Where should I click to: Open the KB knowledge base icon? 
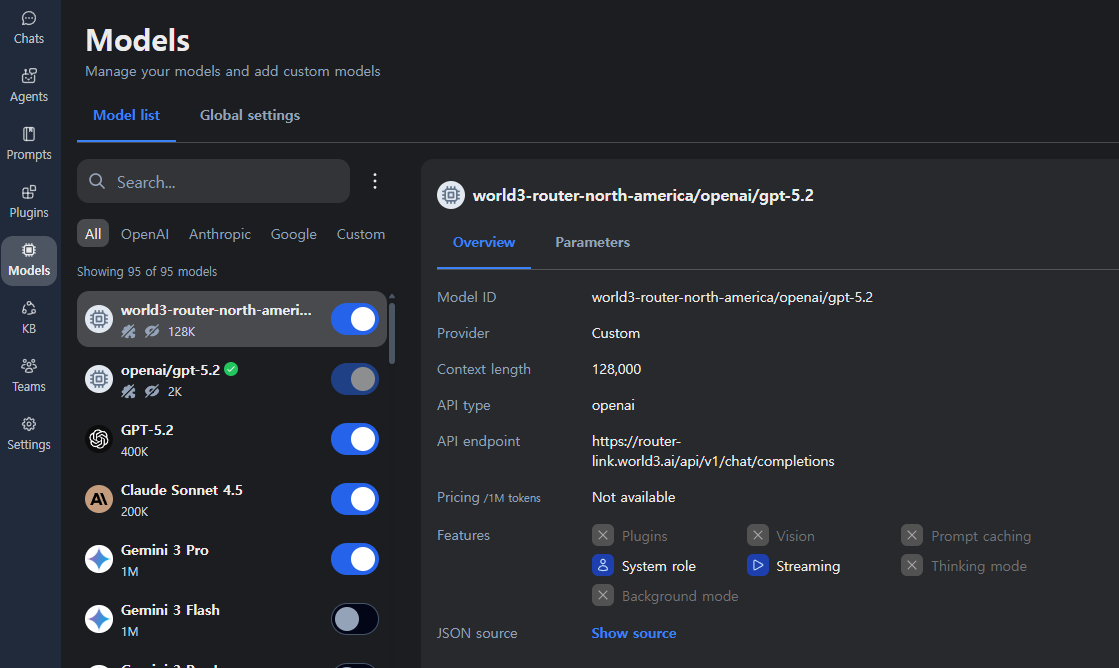(29, 317)
